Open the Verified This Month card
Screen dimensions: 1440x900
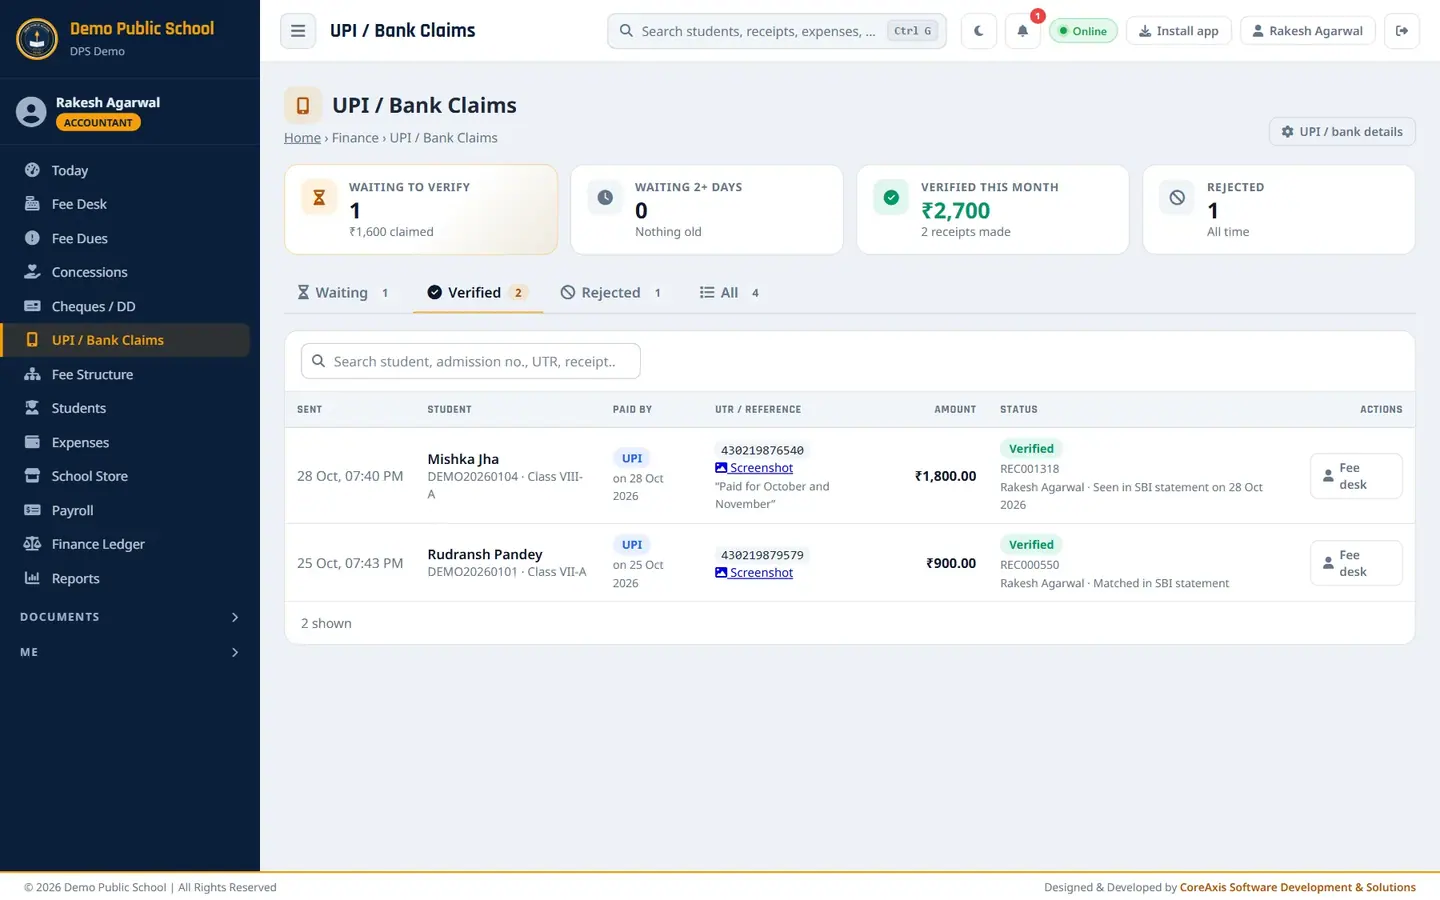point(993,210)
